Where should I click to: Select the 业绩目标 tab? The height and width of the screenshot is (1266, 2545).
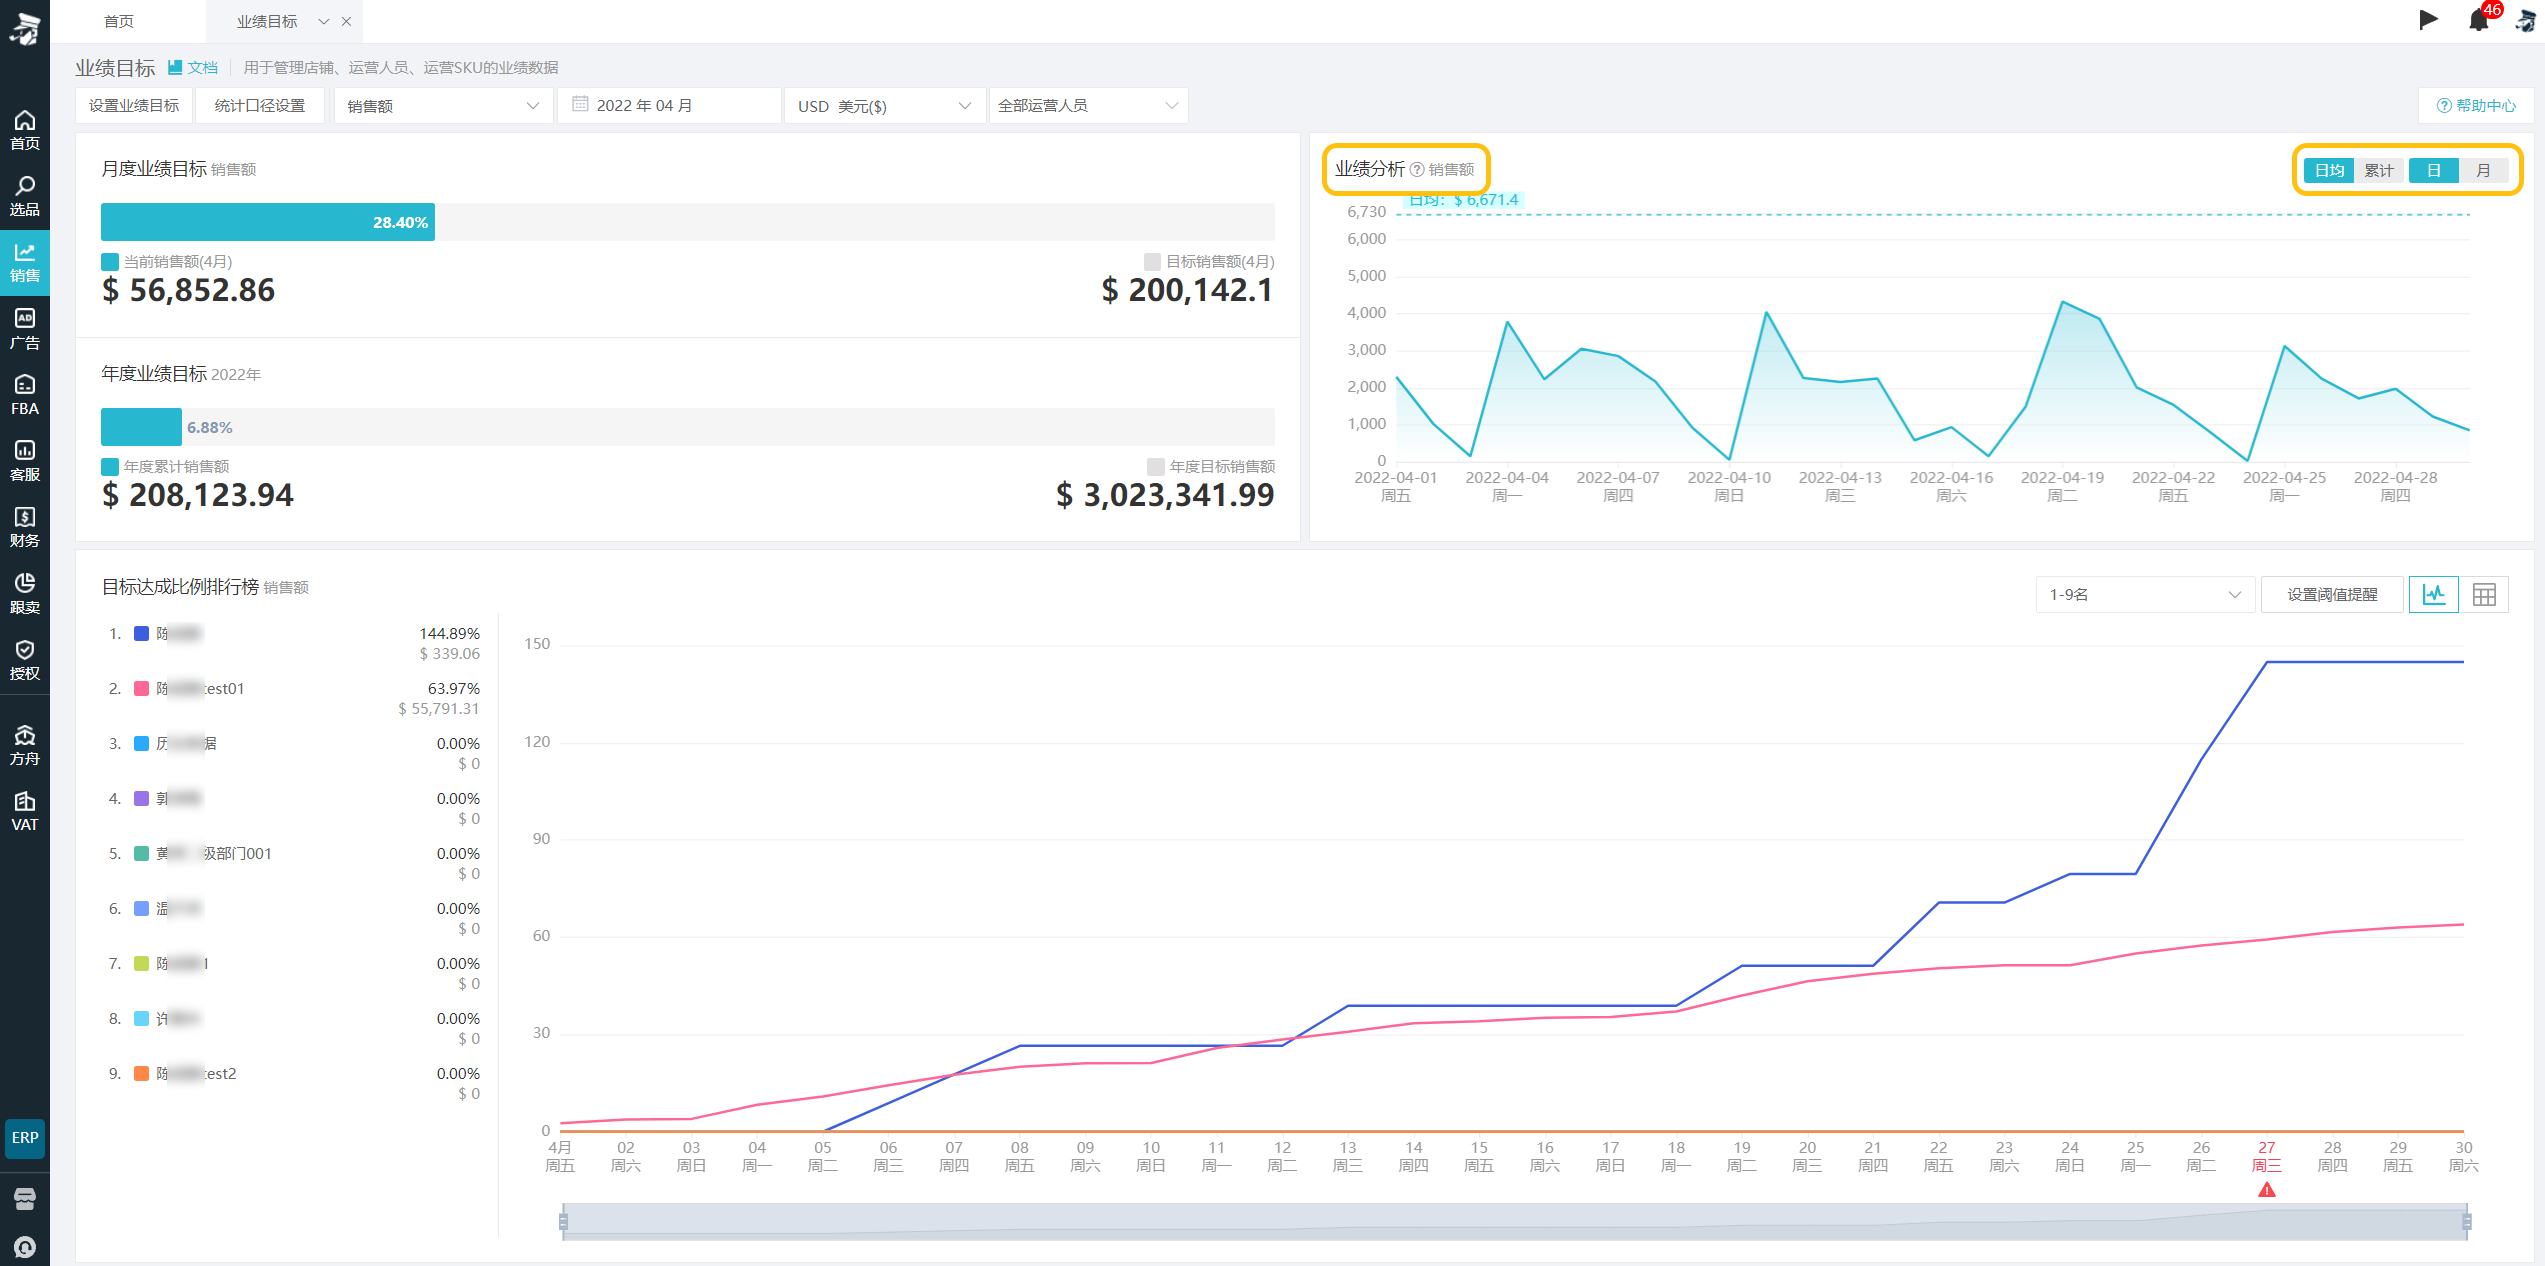point(267,21)
